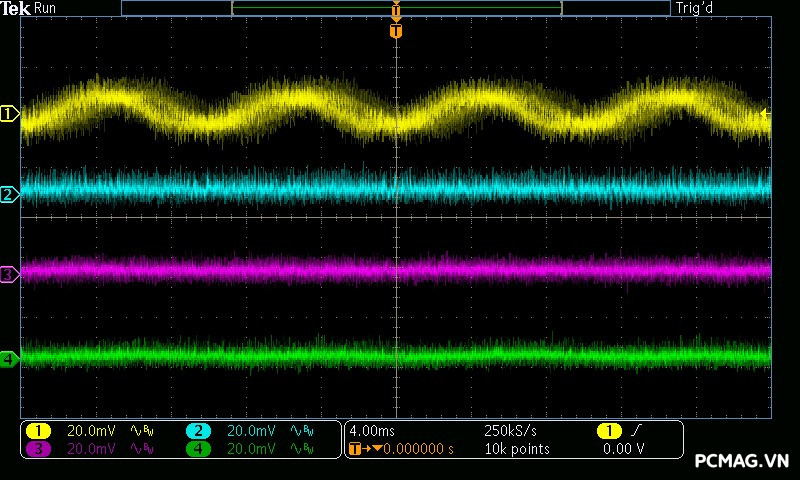Viewport: 800px width, 480px height.
Task: Select the magenta channel 3 badge
Action: coord(39,449)
